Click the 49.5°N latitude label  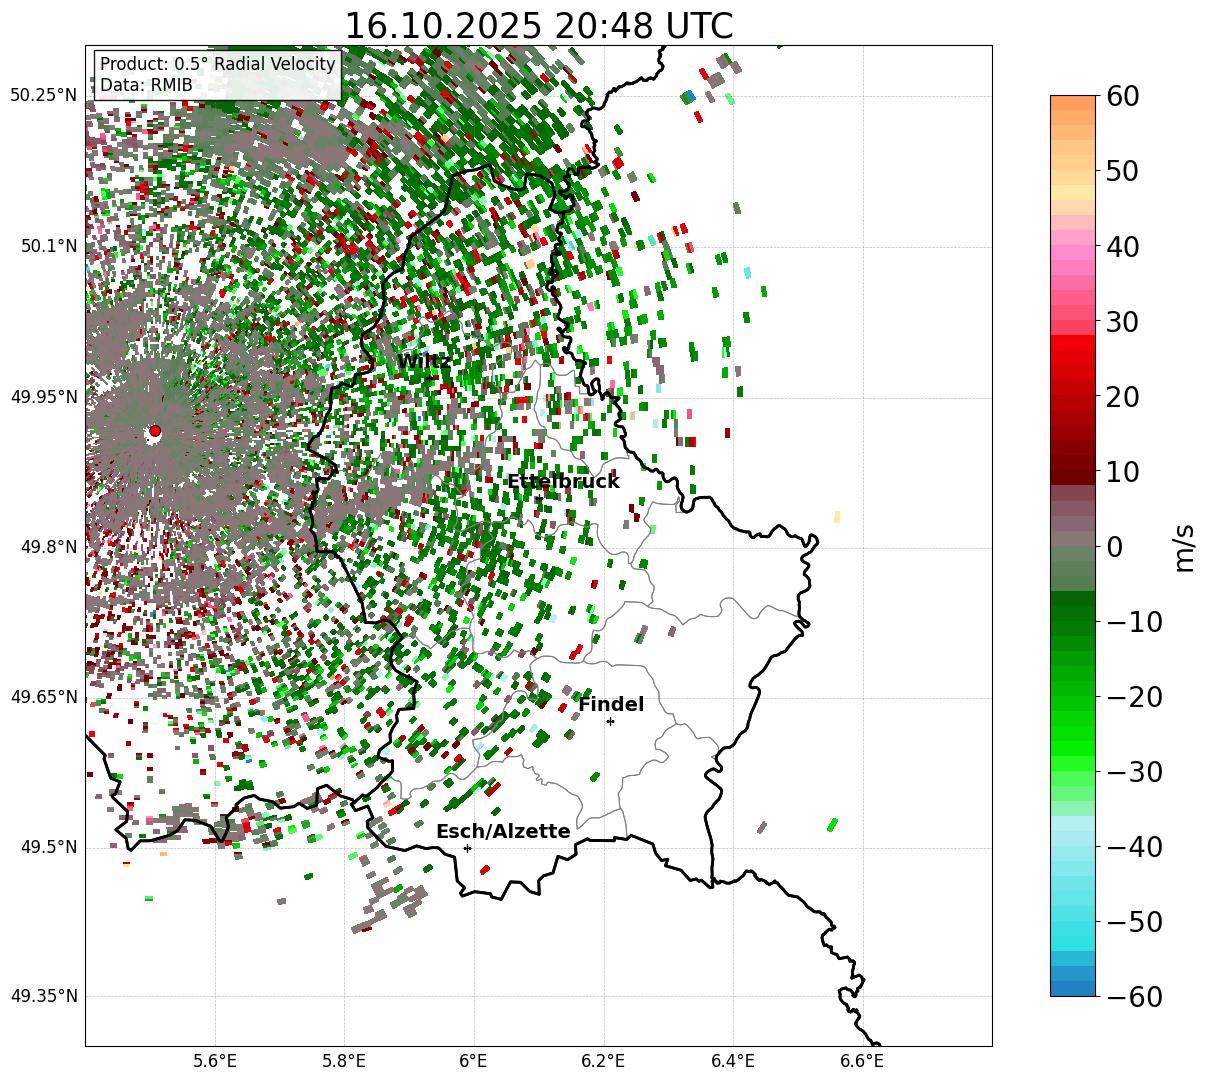click(48, 847)
